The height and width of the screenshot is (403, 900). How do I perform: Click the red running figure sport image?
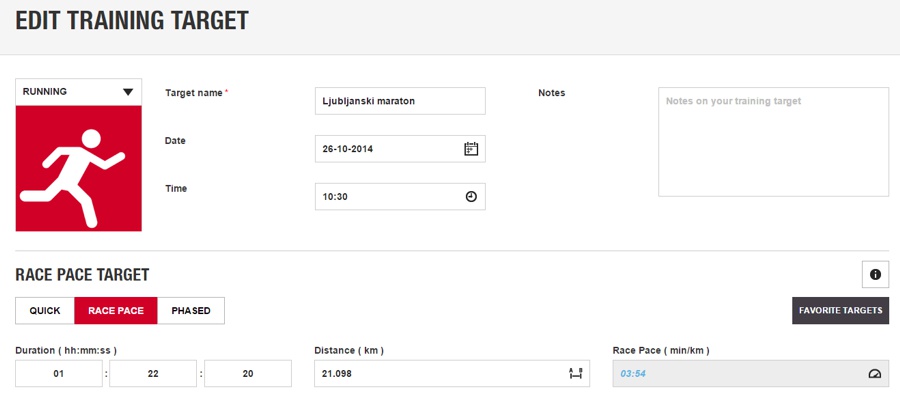pyautogui.click(x=79, y=168)
